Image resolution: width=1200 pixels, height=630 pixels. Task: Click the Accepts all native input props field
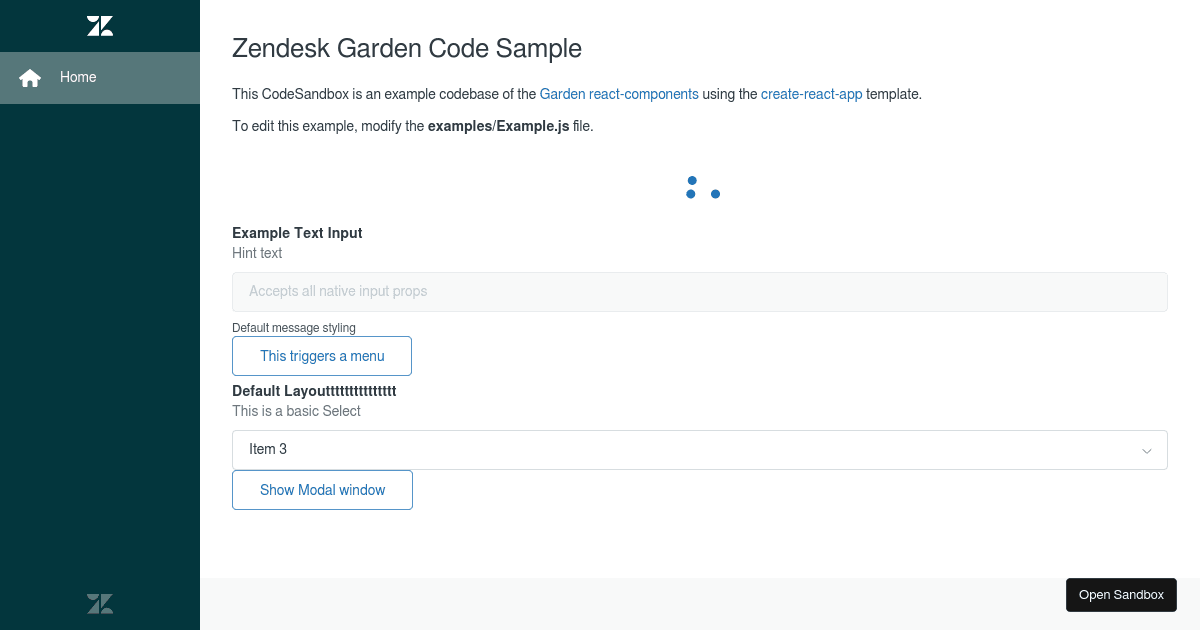pos(700,291)
